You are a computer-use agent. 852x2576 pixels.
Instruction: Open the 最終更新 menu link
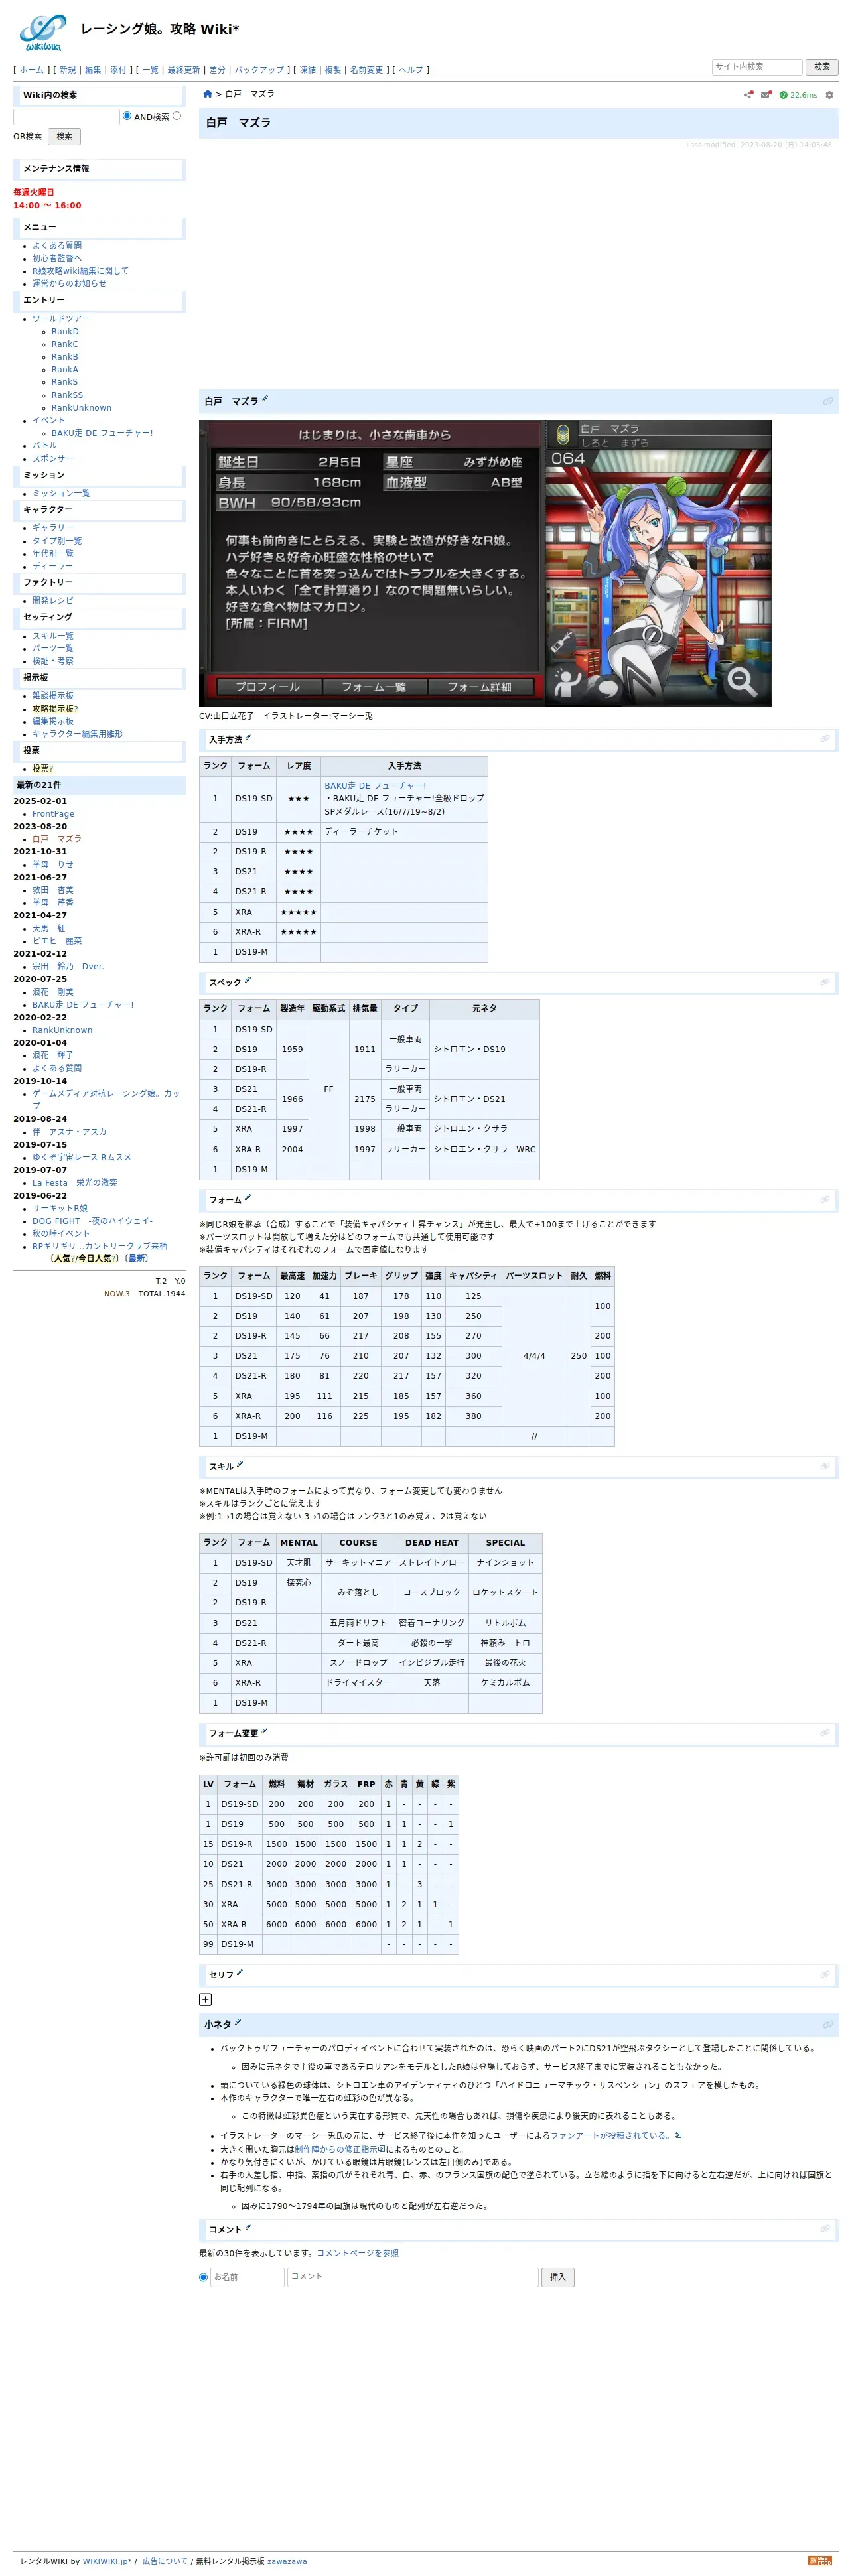coord(184,70)
